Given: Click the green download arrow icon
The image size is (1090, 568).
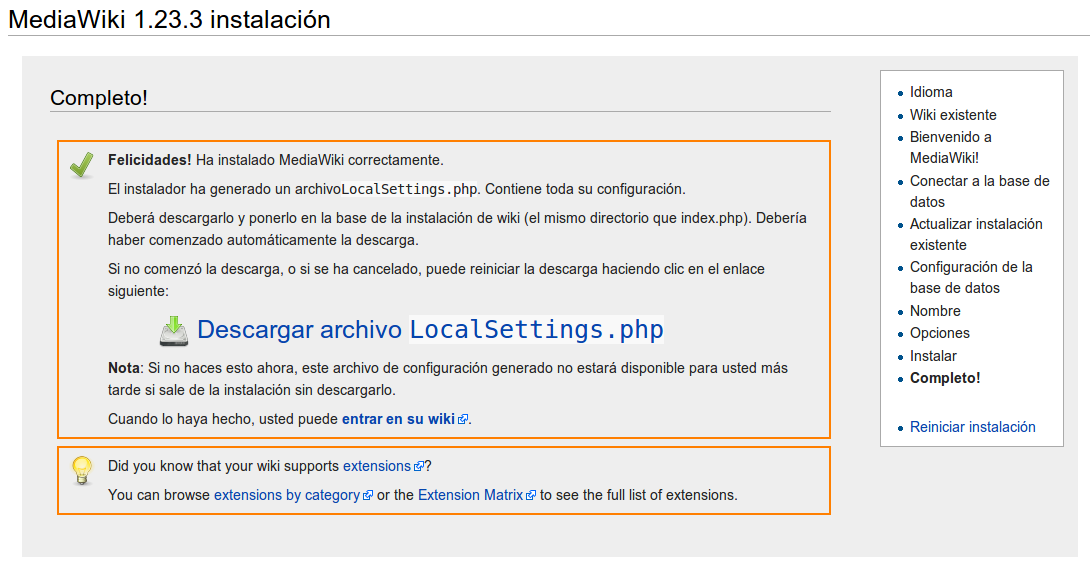Looking at the screenshot, I should [174, 331].
